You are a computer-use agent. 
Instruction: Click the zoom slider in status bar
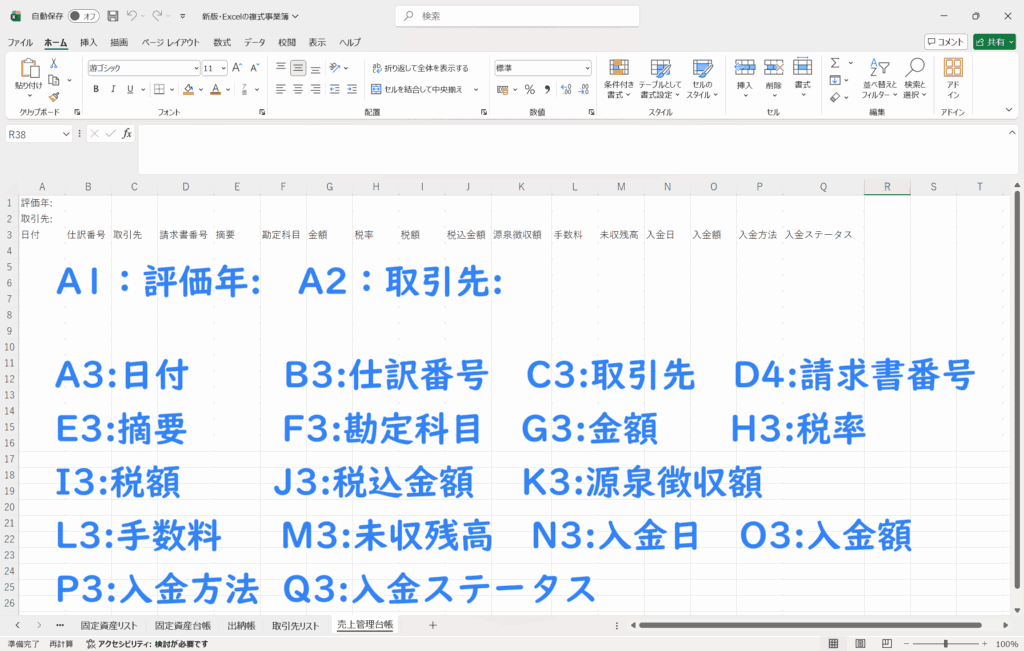coord(947,644)
